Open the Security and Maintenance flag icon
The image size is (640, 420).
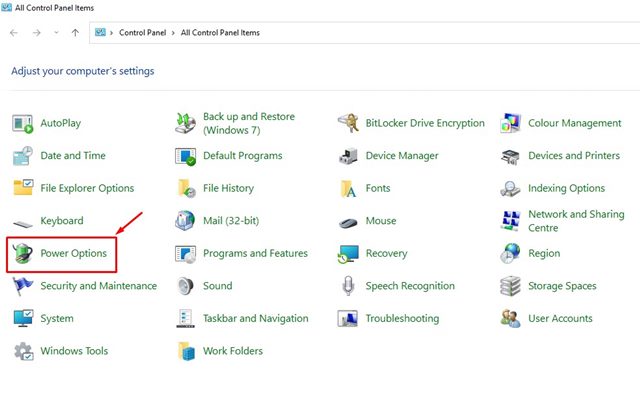[23, 286]
